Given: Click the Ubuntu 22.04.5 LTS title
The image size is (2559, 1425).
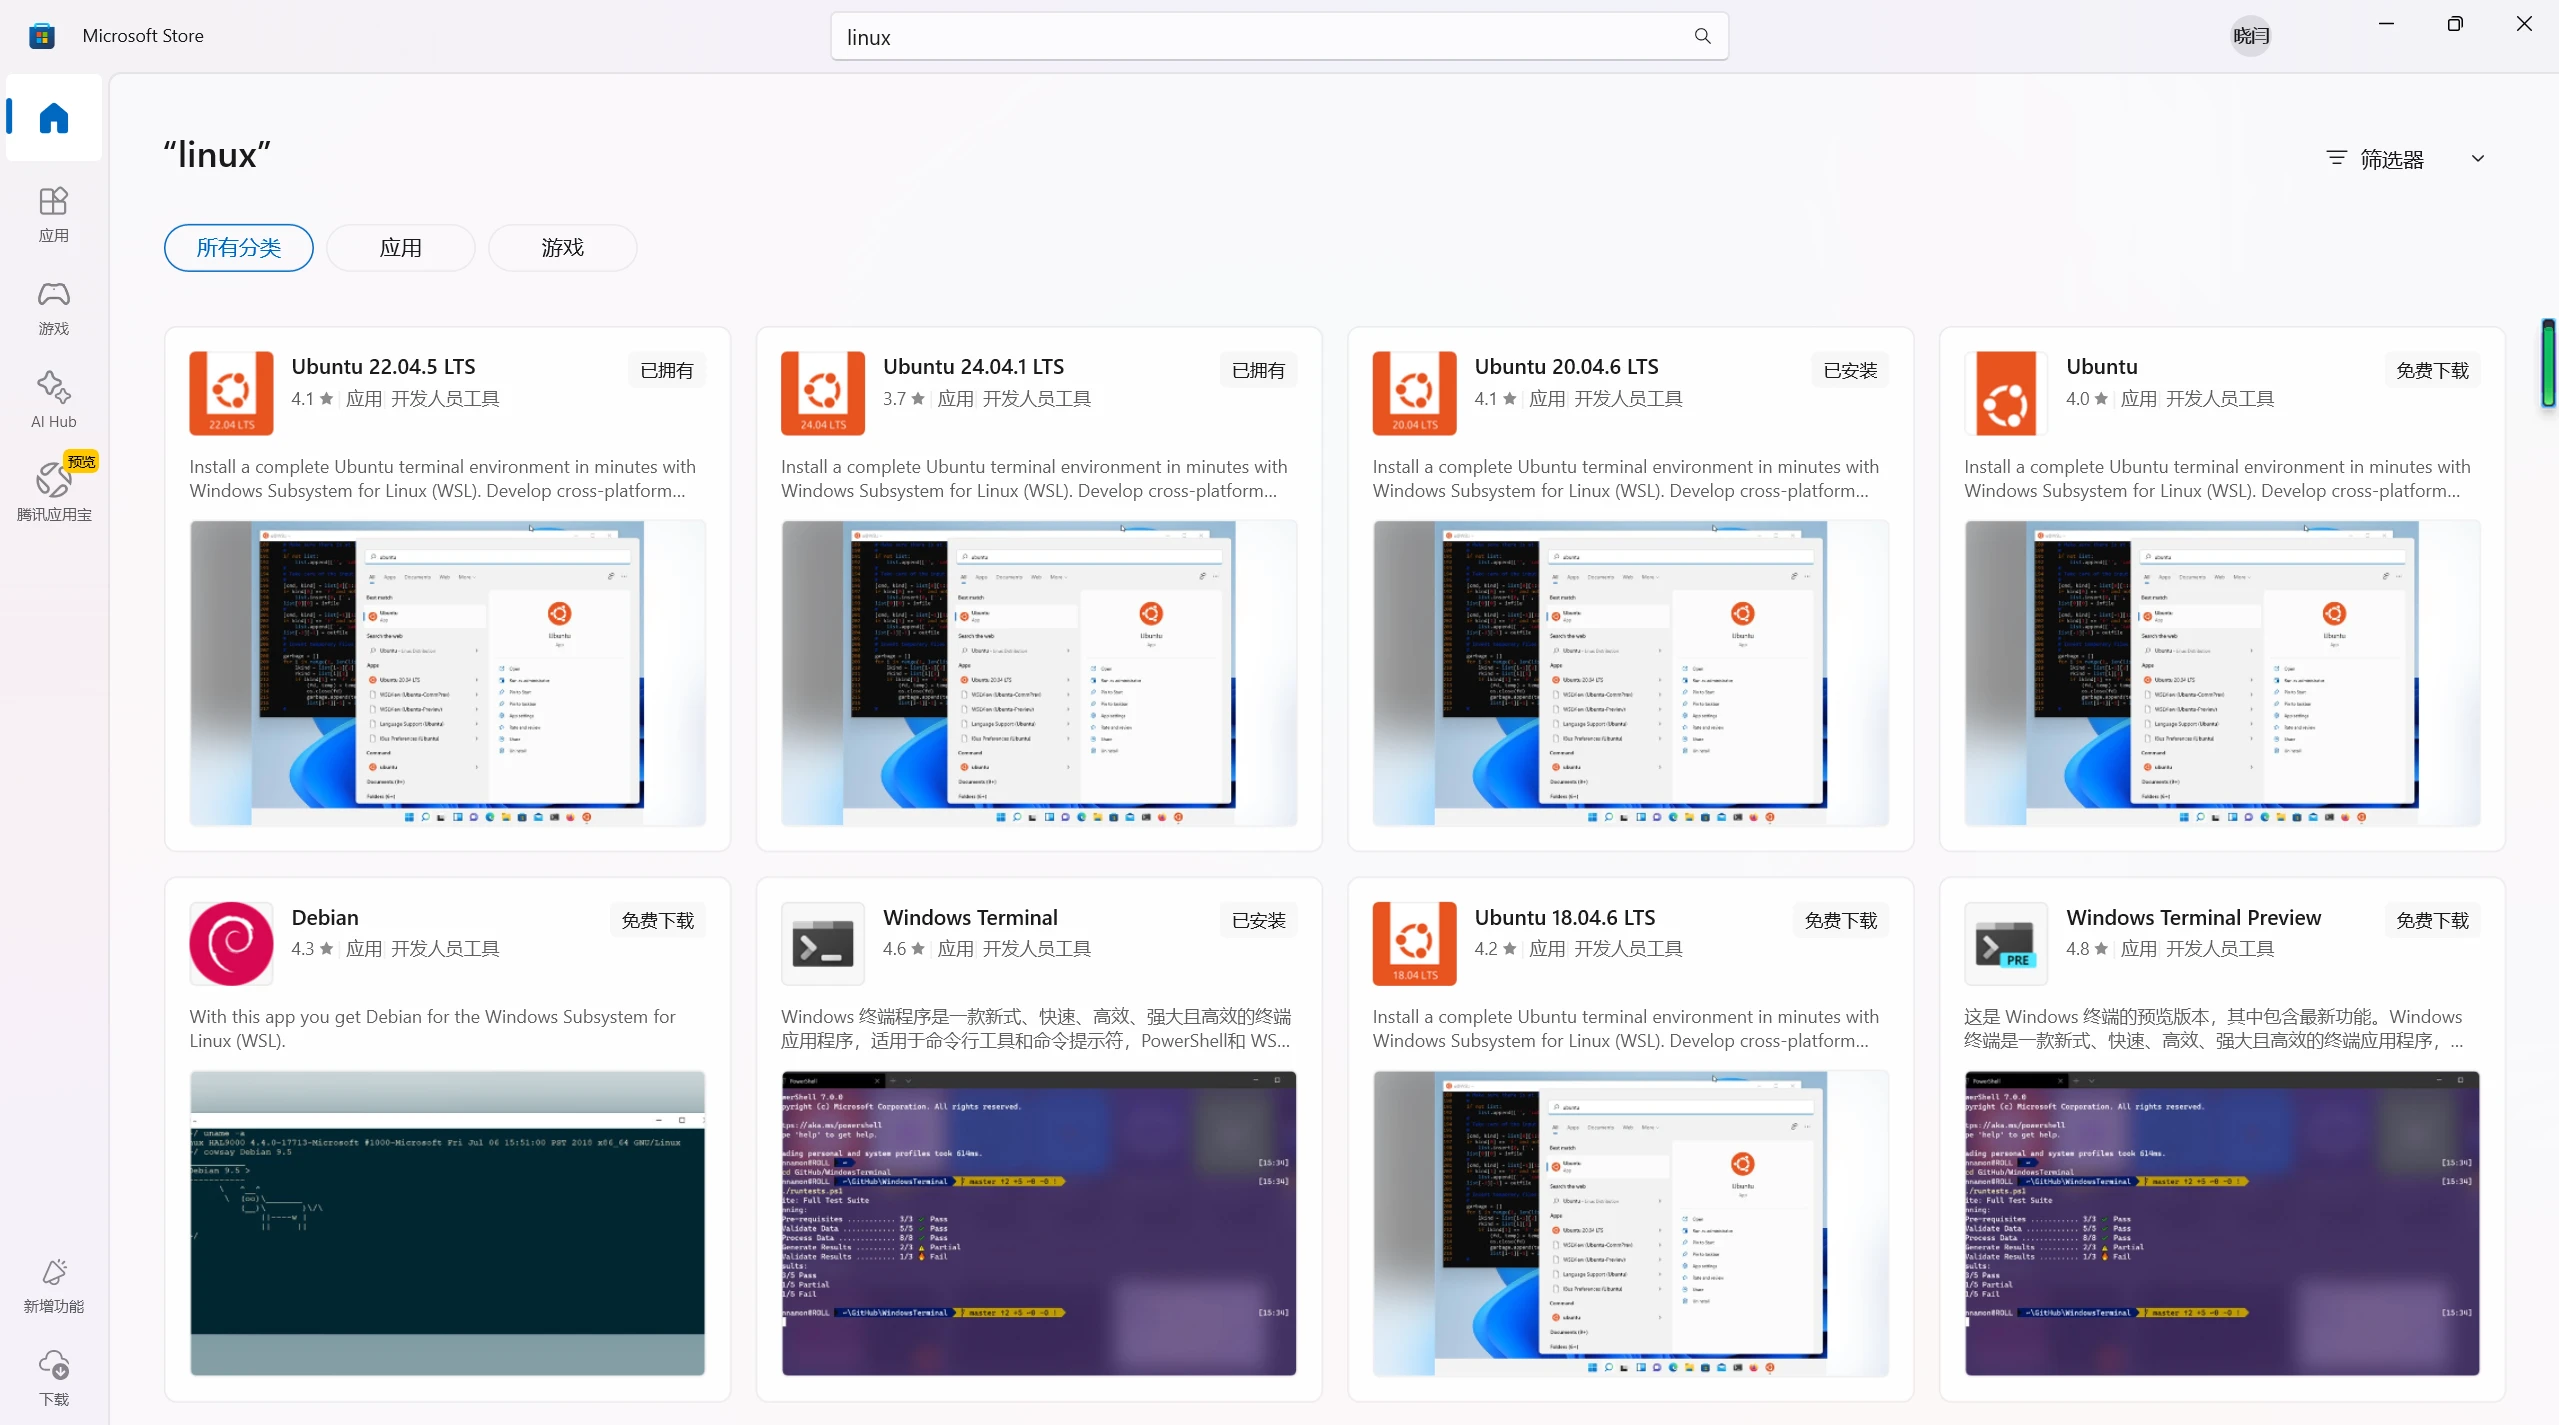Looking at the screenshot, I should [383, 366].
